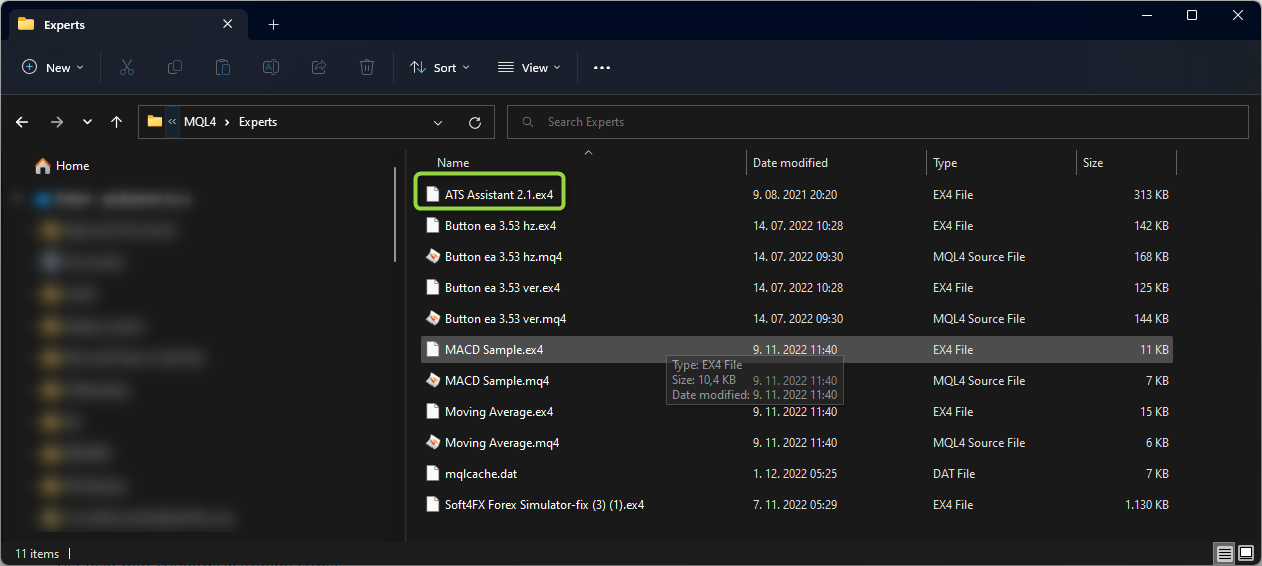Switch to details view layout

1224,553
